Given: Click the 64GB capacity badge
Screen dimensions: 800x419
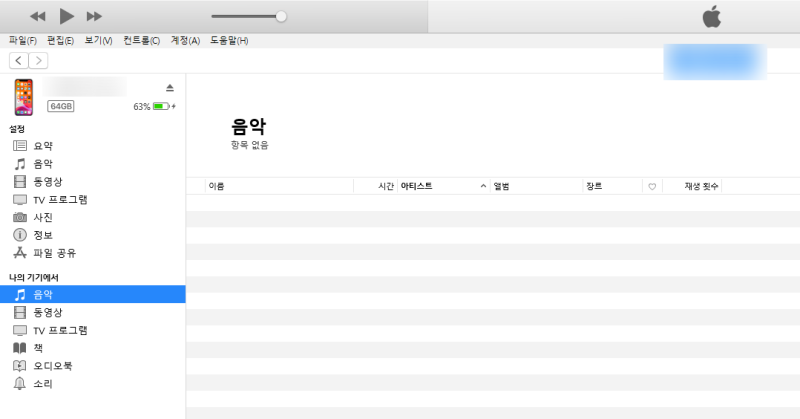Looking at the screenshot, I should (x=61, y=106).
